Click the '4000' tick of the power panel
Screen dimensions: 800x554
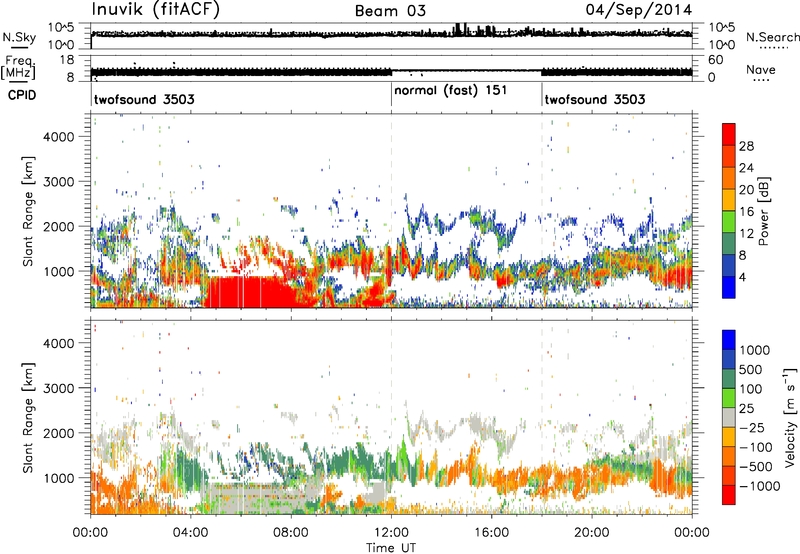(58, 137)
